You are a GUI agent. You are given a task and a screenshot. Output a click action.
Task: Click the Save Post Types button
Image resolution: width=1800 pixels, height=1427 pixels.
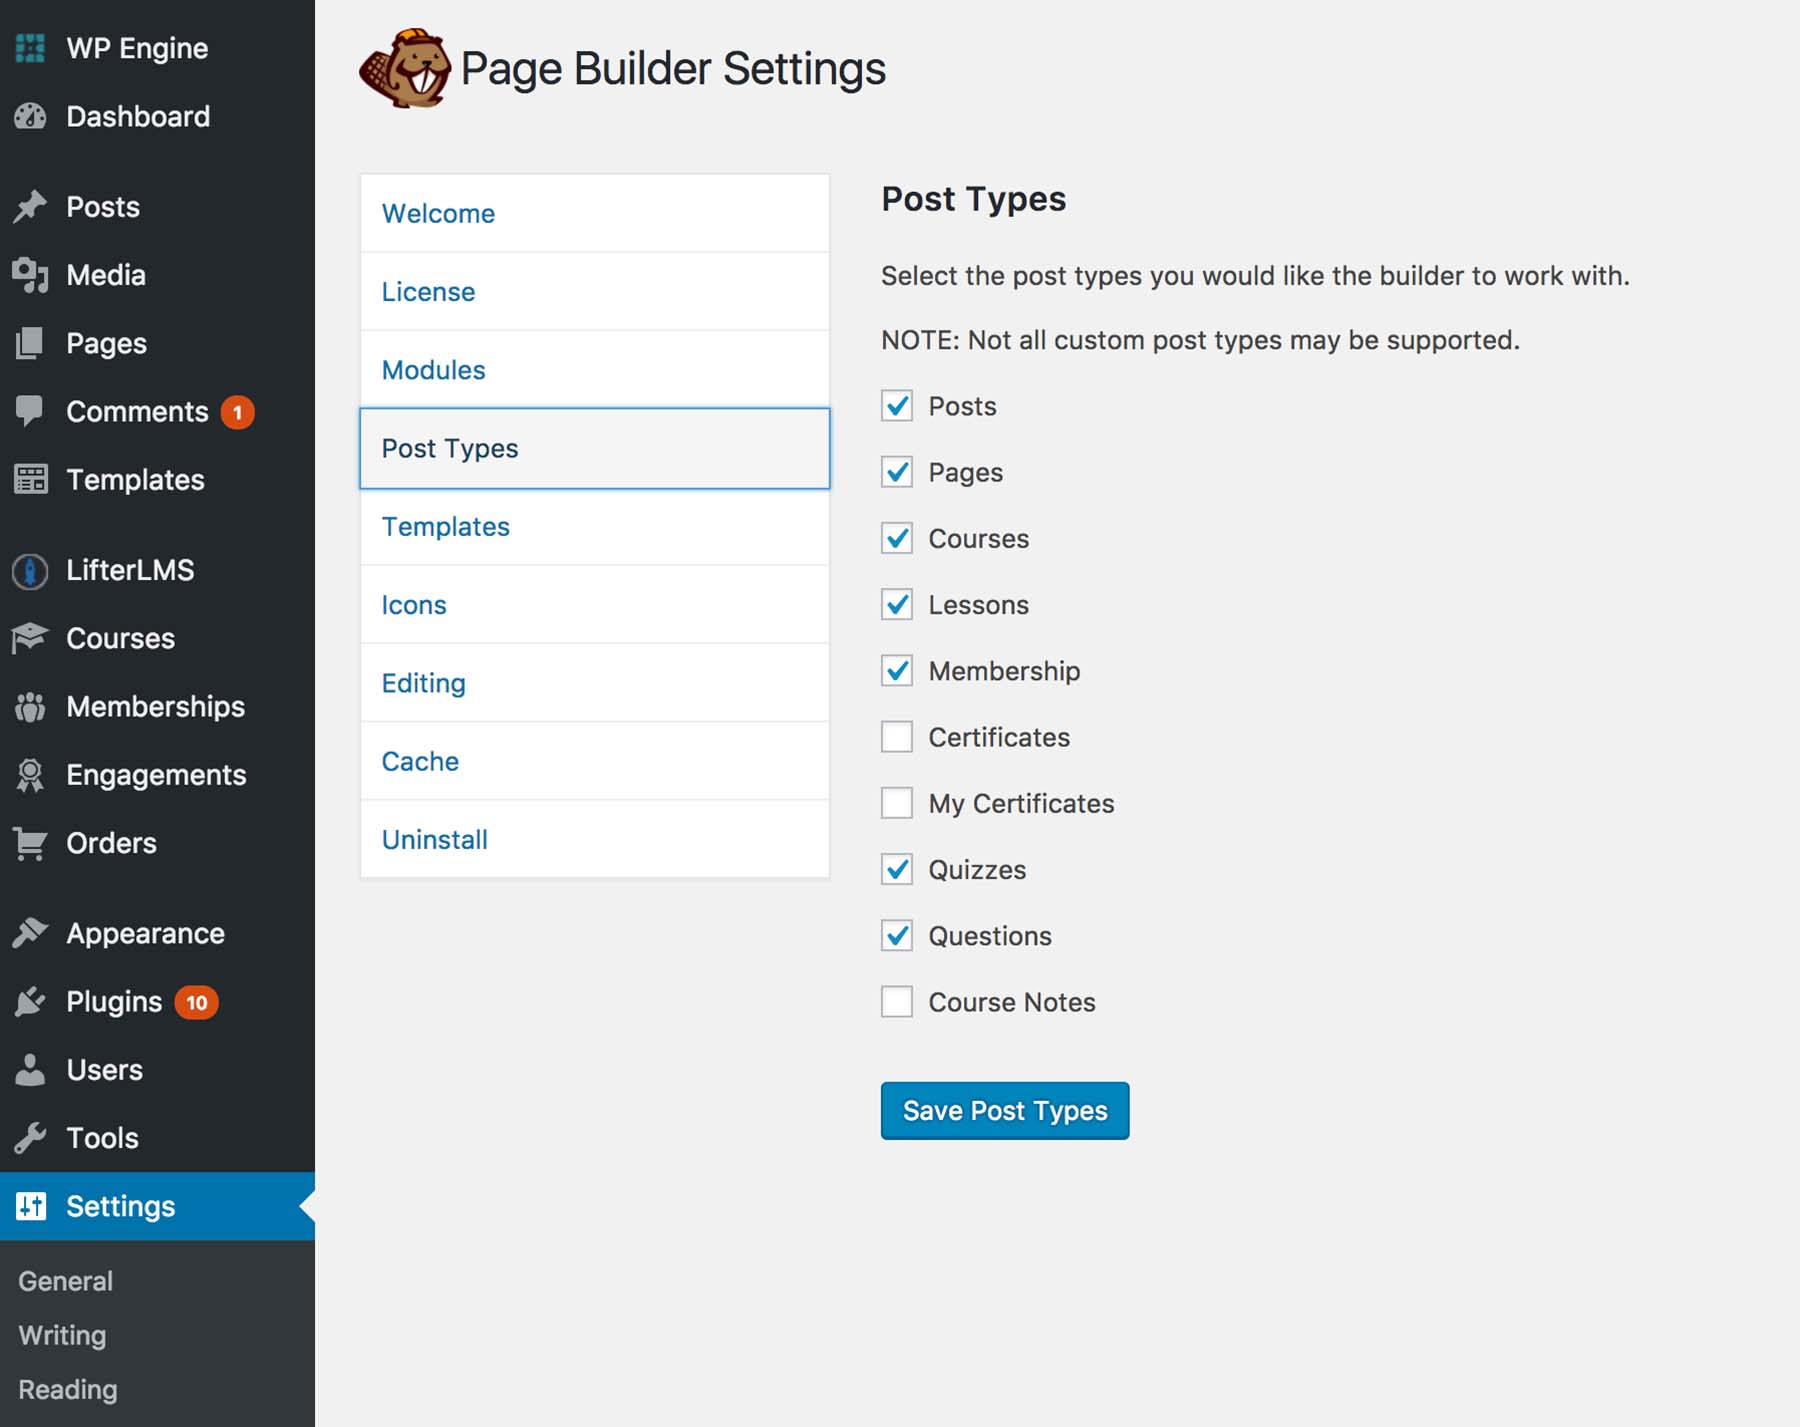coord(1004,1110)
